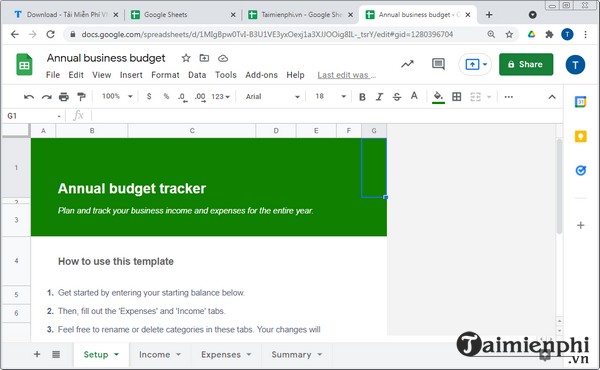Open the text color picker

coord(414,96)
